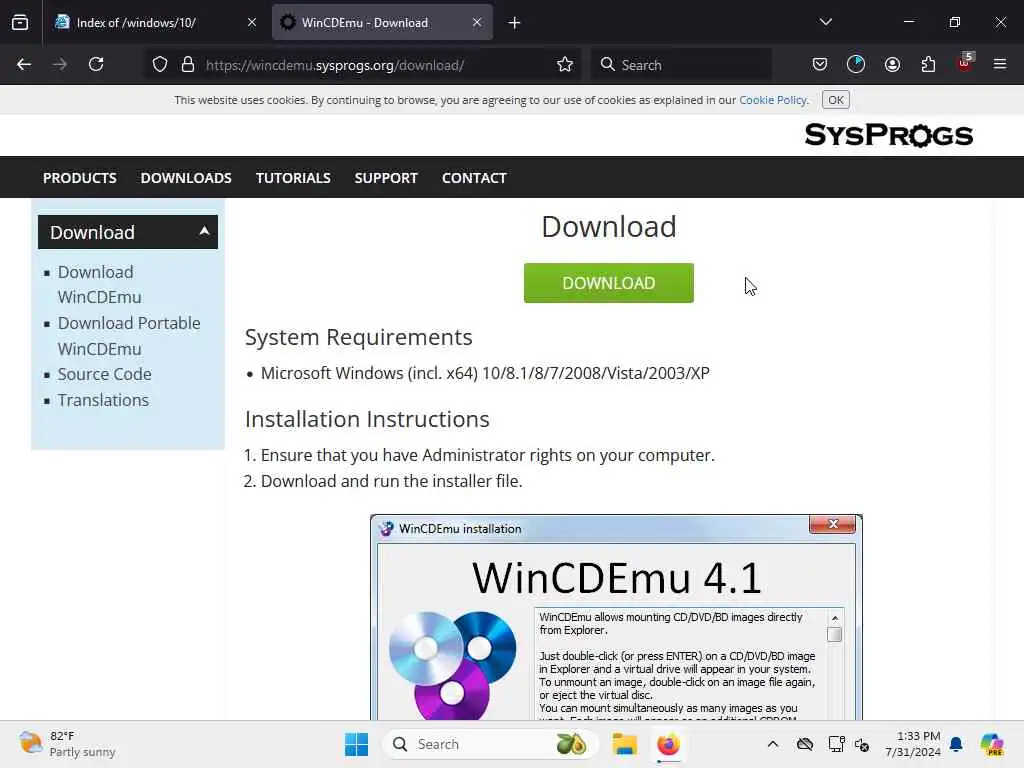Open the notifications bell icon
1024x768 pixels.
point(956,744)
